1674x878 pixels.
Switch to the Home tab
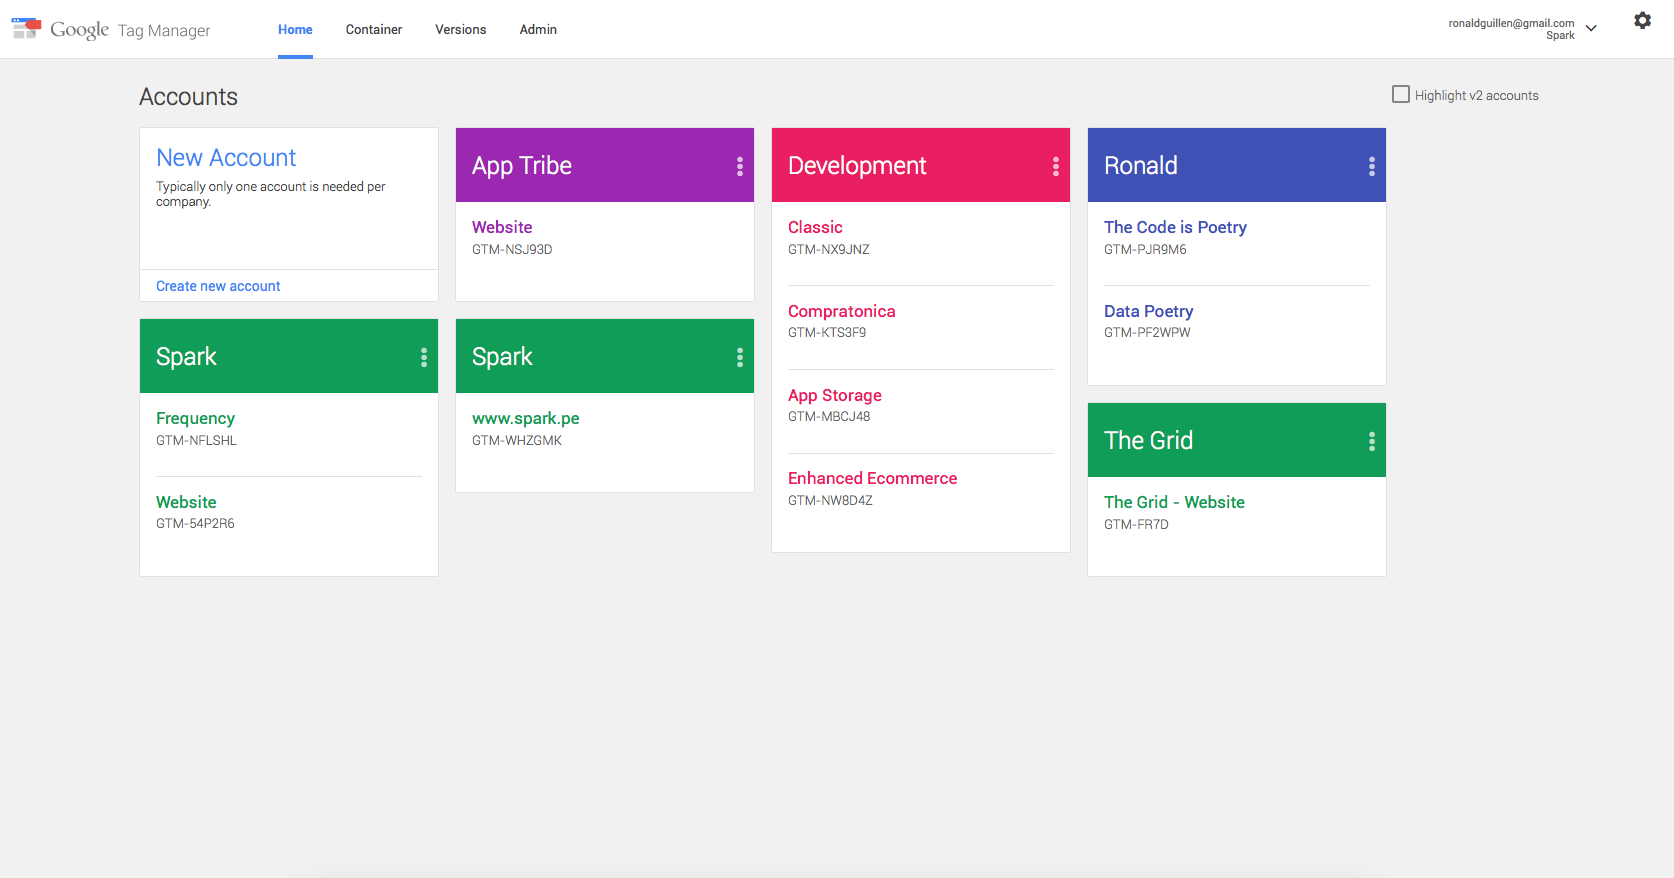(295, 30)
